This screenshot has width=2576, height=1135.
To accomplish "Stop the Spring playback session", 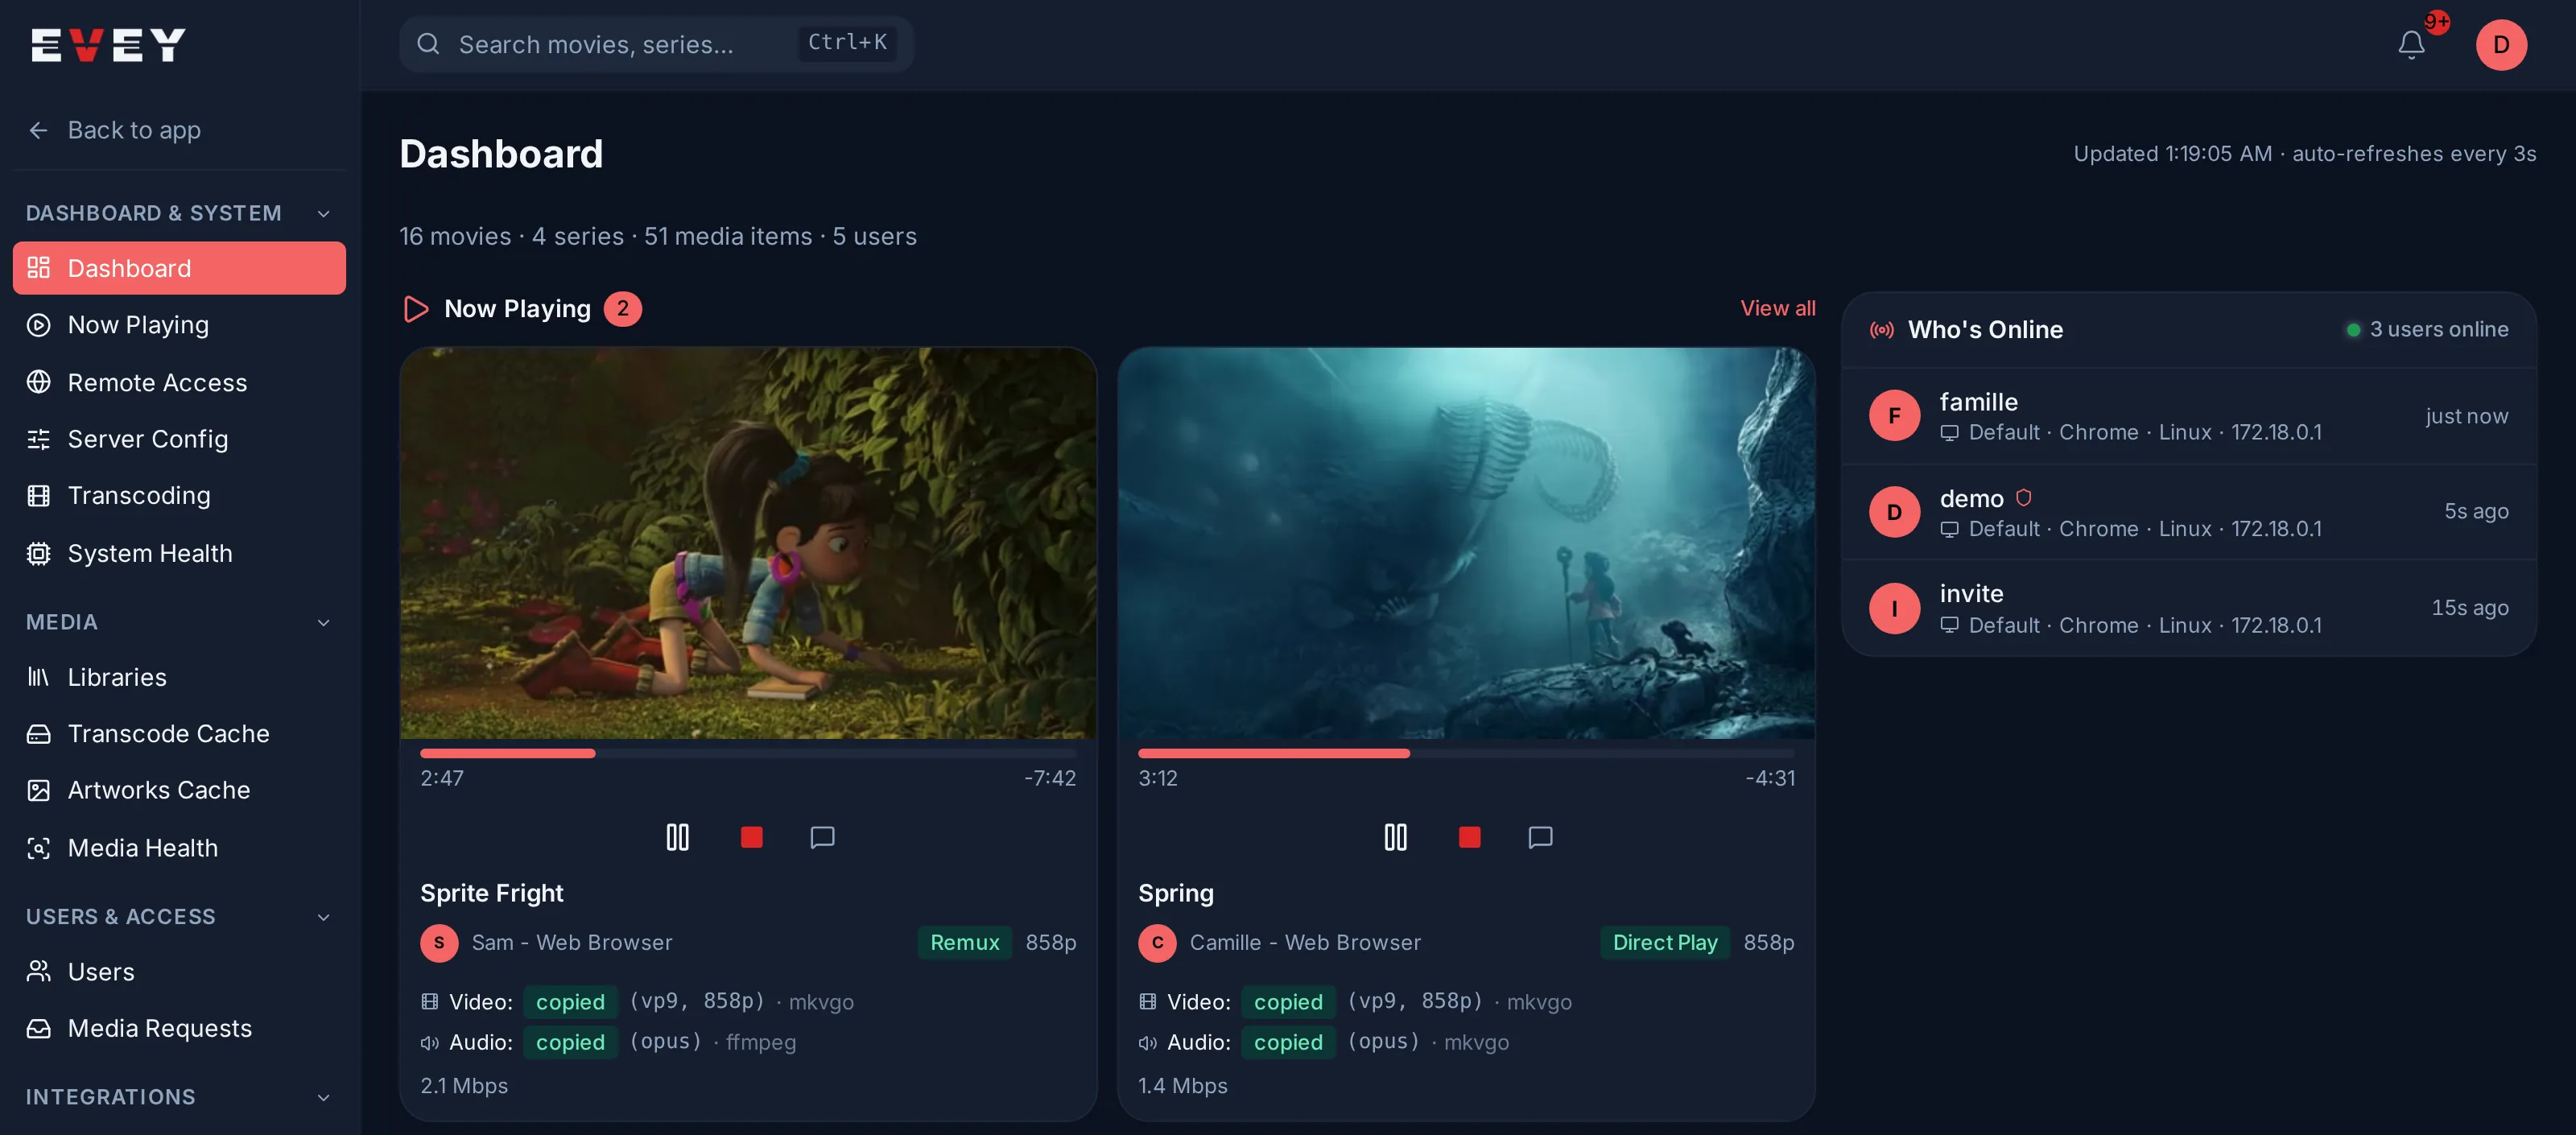I will [1469, 837].
